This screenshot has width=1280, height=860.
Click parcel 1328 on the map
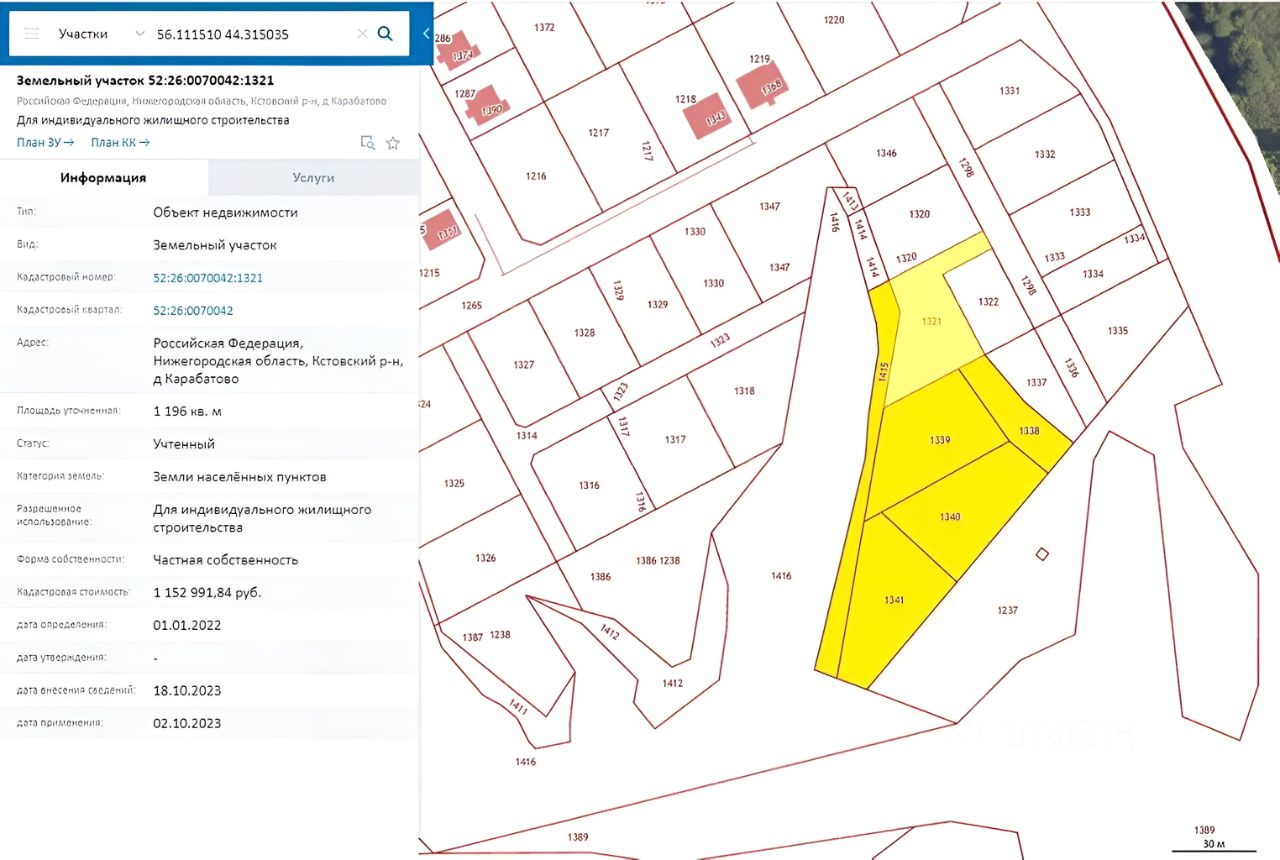[x=585, y=333]
